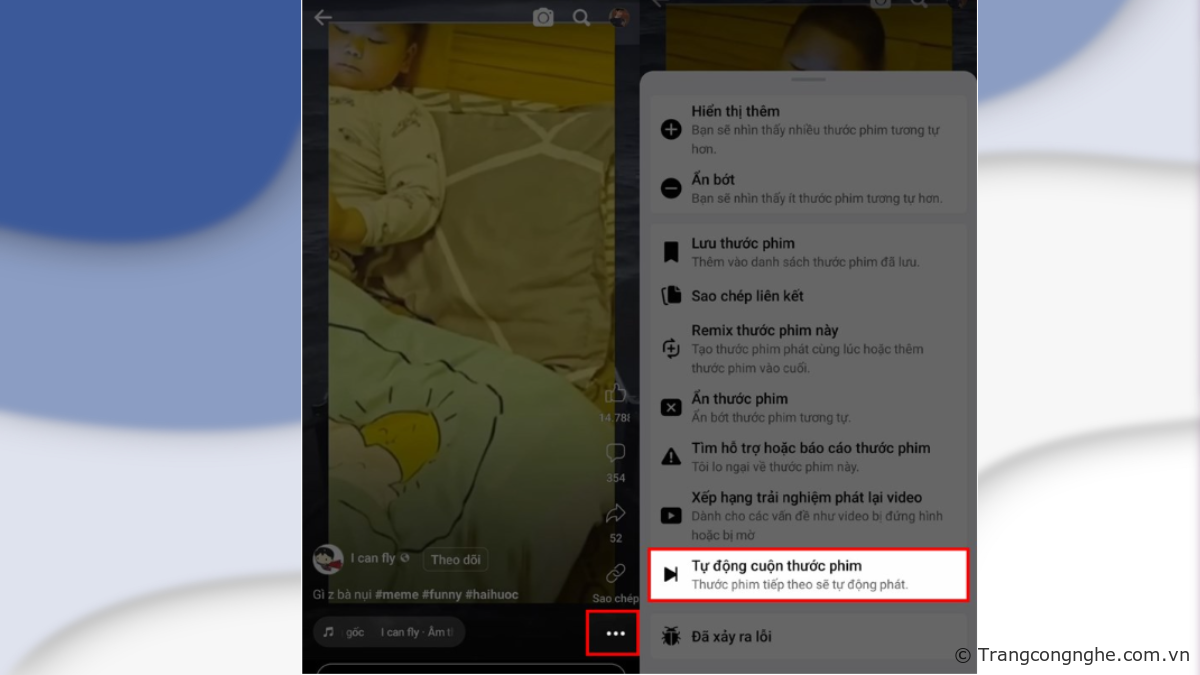Like the reel with thumbs-up icon
1200x675 pixels.
[615, 394]
